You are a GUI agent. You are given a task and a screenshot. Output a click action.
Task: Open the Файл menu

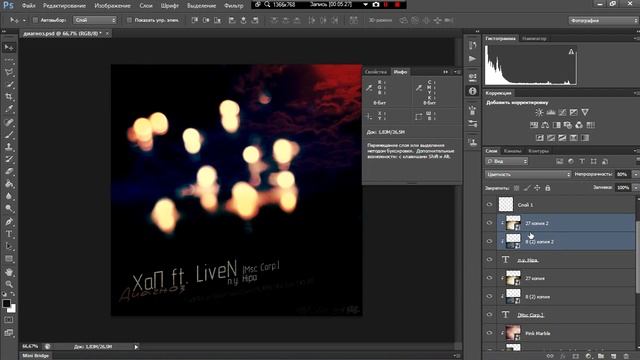28,6
